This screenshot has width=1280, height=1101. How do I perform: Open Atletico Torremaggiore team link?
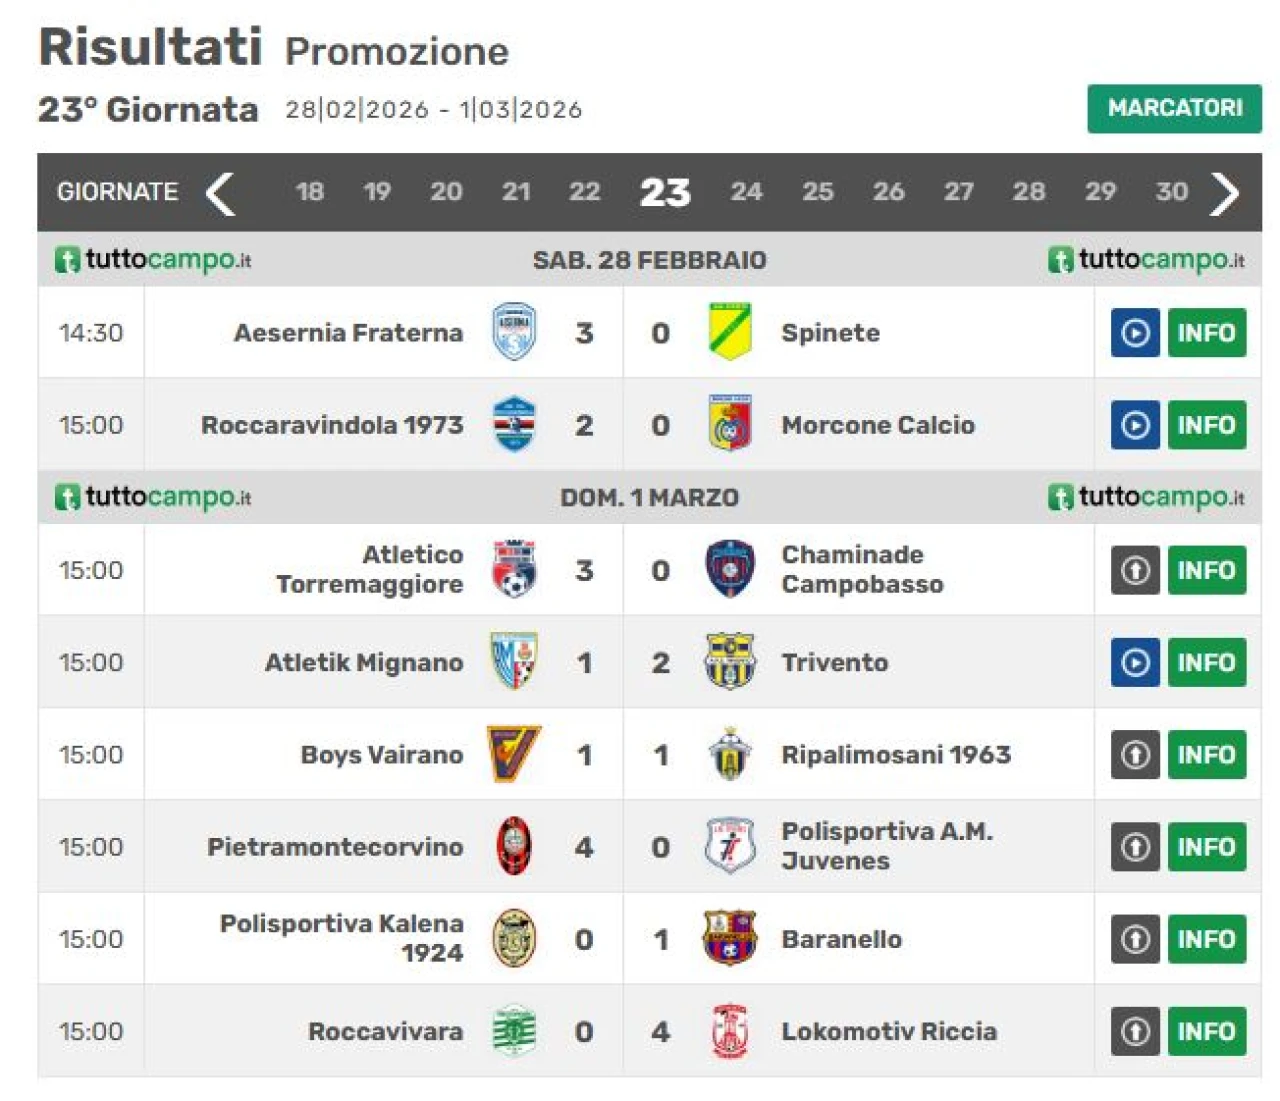click(370, 569)
